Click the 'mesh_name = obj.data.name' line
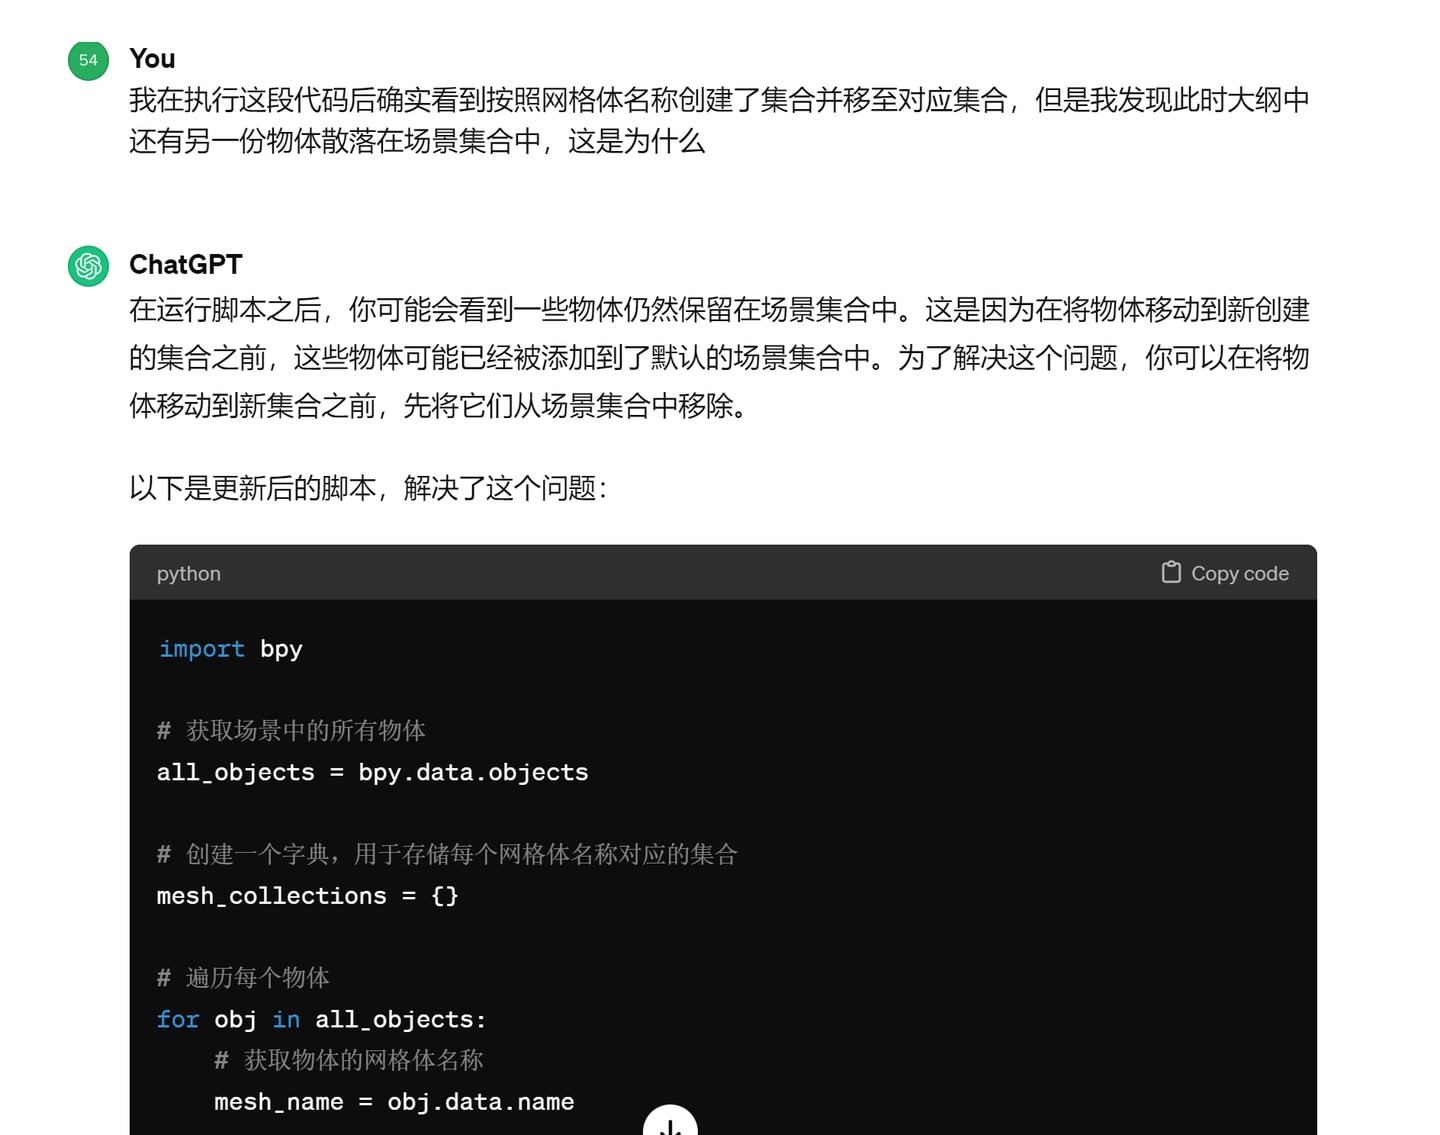The height and width of the screenshot is (1135, 1440). (x=394, y=1102)
